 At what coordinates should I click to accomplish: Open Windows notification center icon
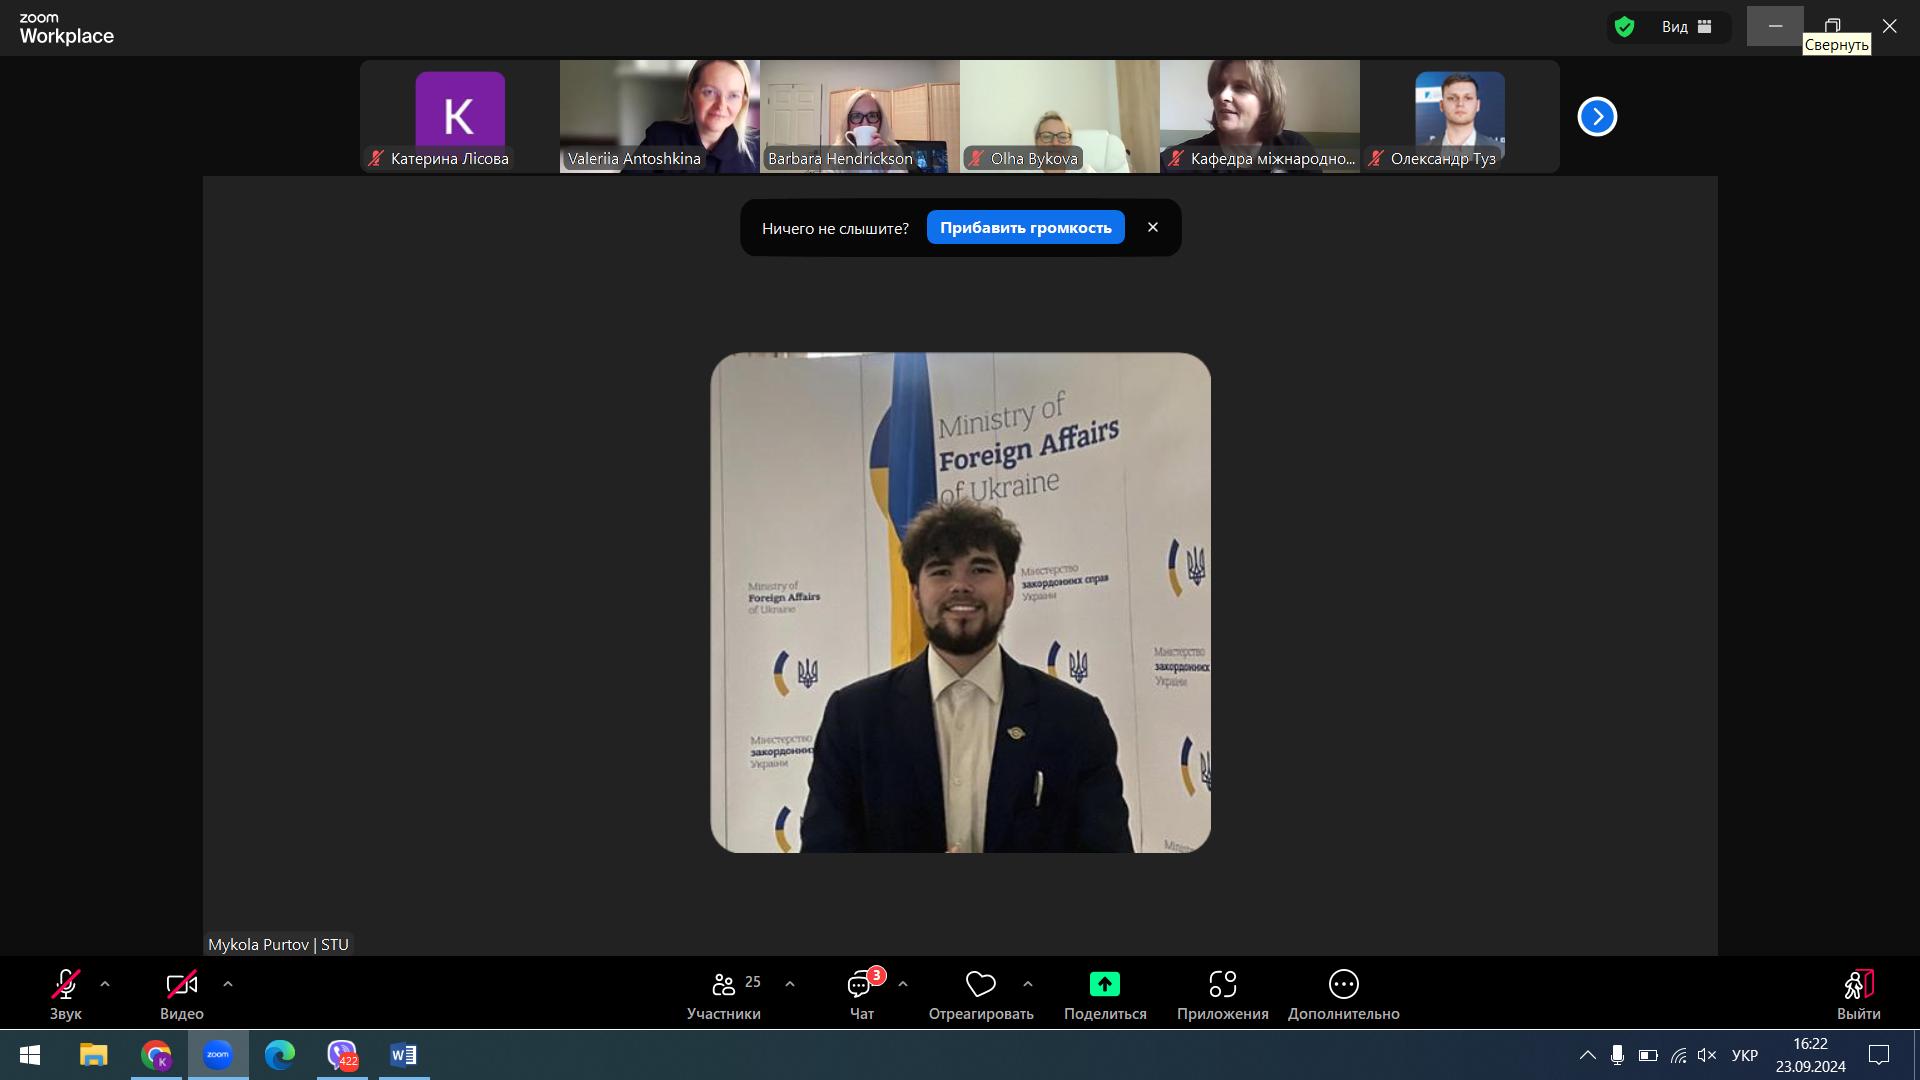[1879, 1055]
